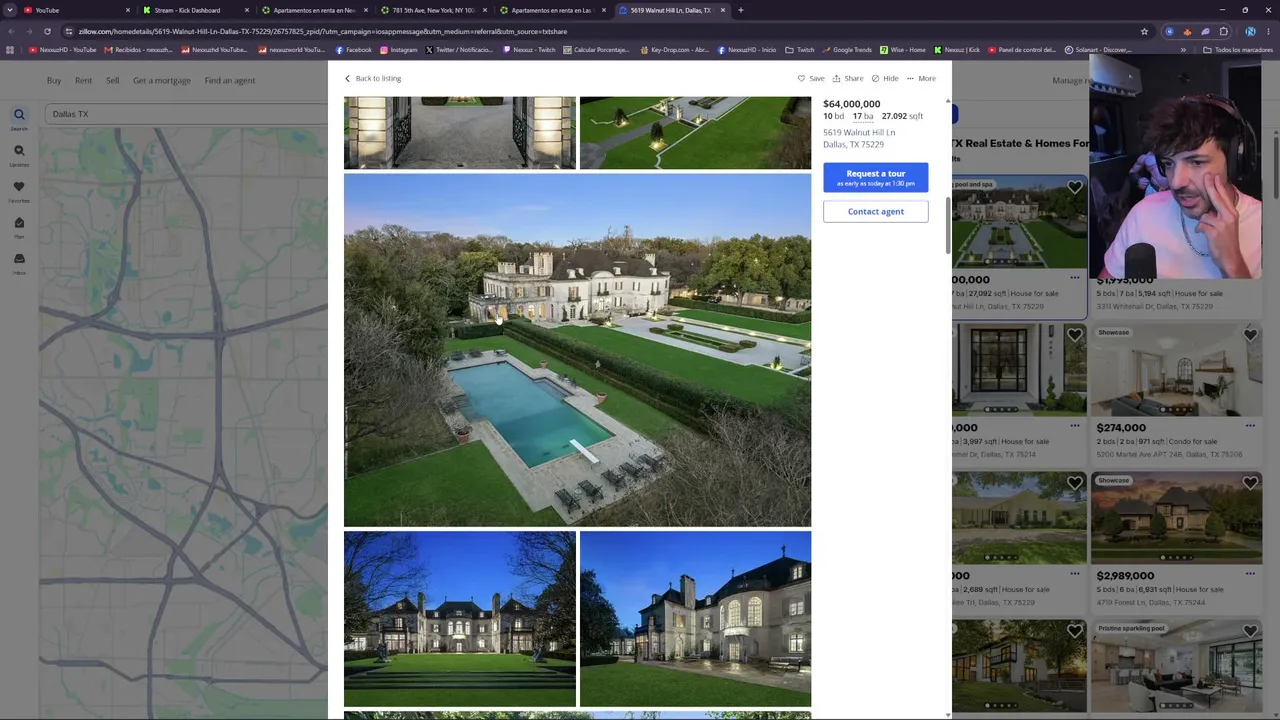Open the $2,989,000 Forest Ln listing photo
This screenshot has width=1280, height=720.
[x=1176, y=517]
